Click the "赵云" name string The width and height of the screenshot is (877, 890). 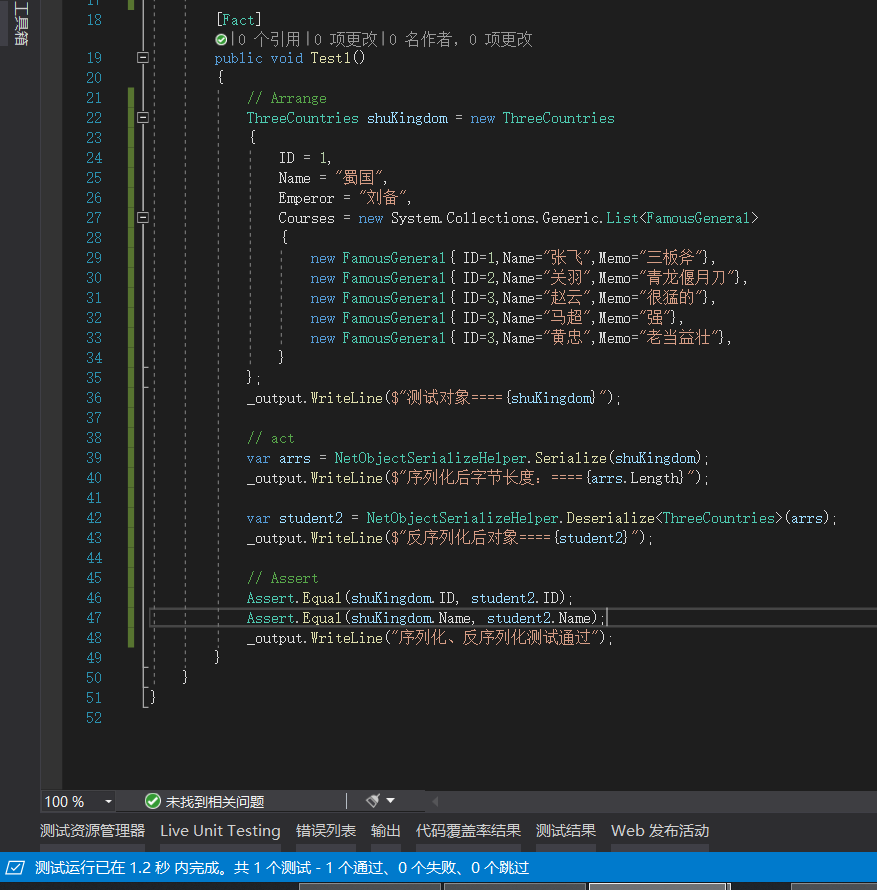tap(568, 297)
